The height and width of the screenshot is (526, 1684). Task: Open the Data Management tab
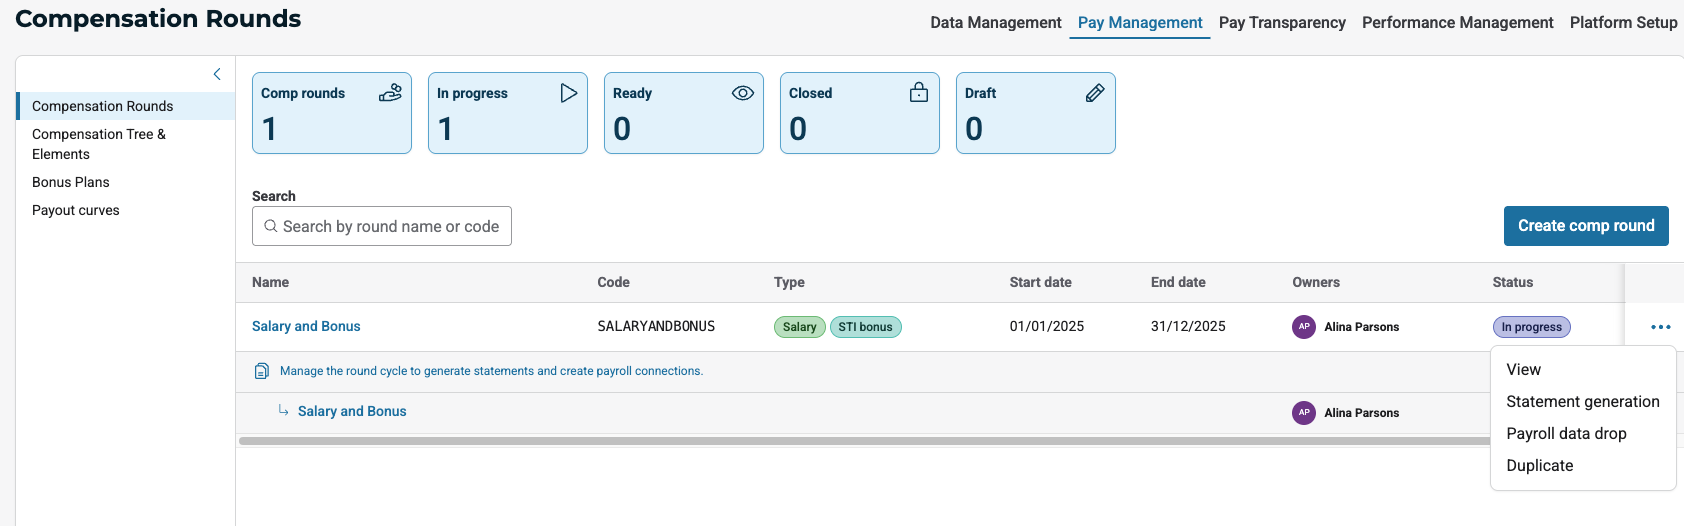point(995,22)
